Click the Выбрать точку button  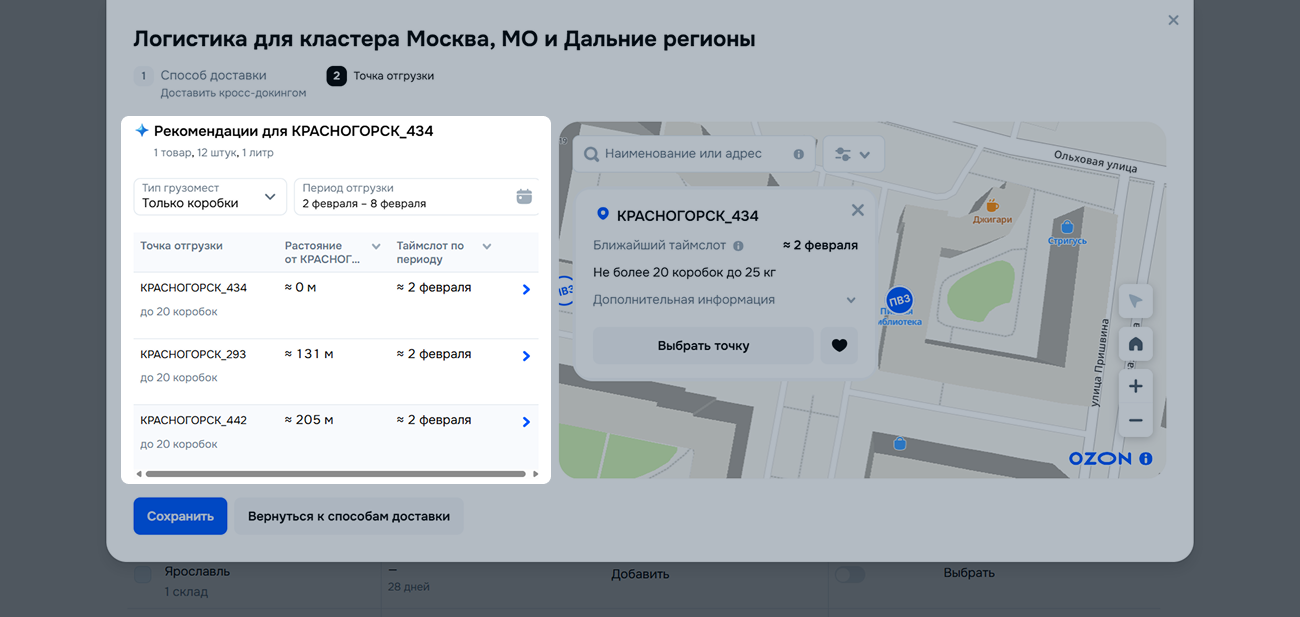coord(703,346)
